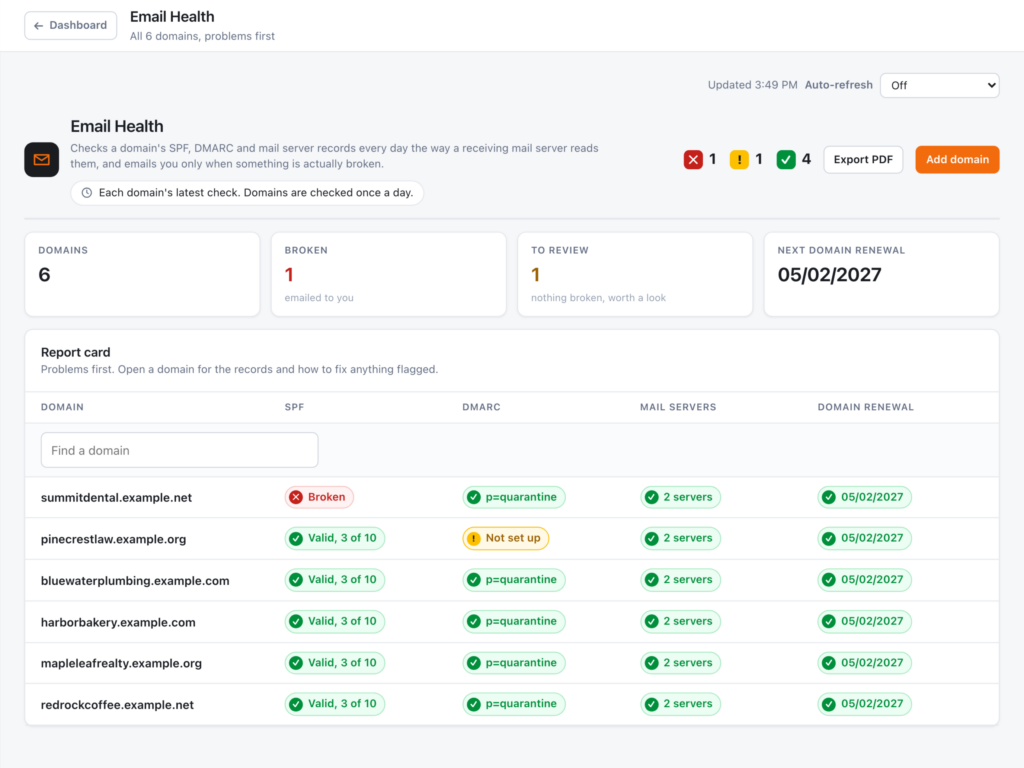The height and width of the screenshot is (768, 1024).
Task: Click mapleleafrealty's Valid SPF badge
Action: pyautogui.click(x=334, y=663)
